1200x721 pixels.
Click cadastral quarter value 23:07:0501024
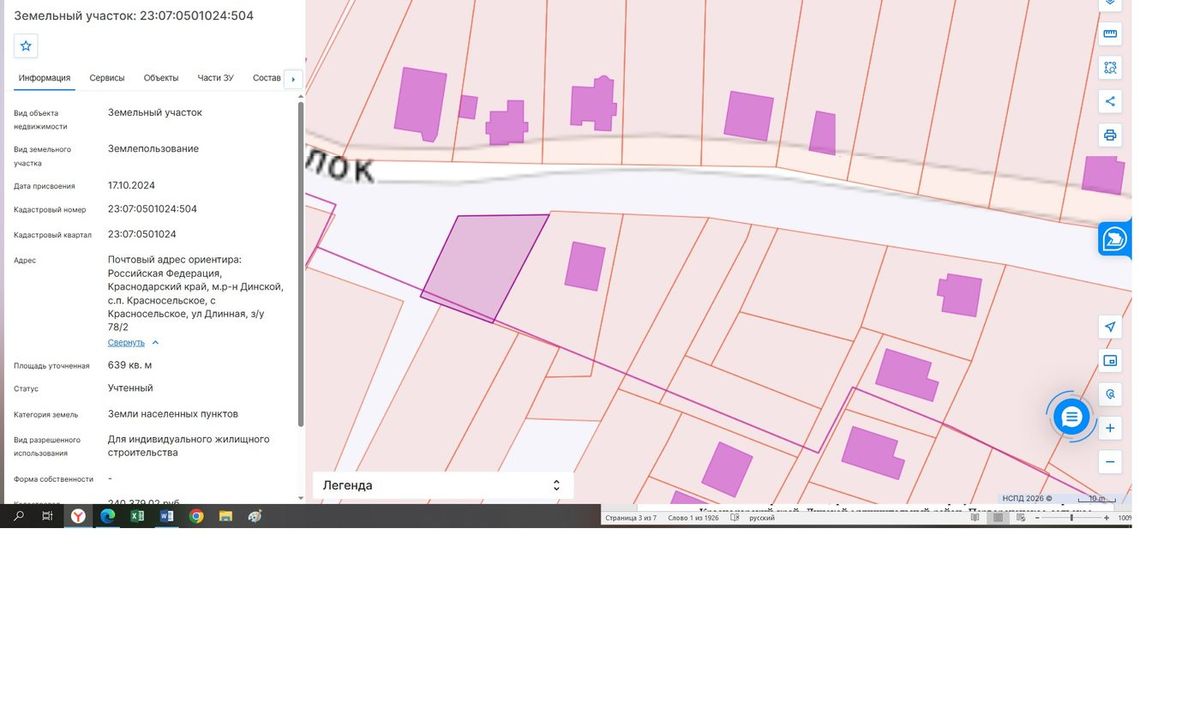tap(142, 234)
